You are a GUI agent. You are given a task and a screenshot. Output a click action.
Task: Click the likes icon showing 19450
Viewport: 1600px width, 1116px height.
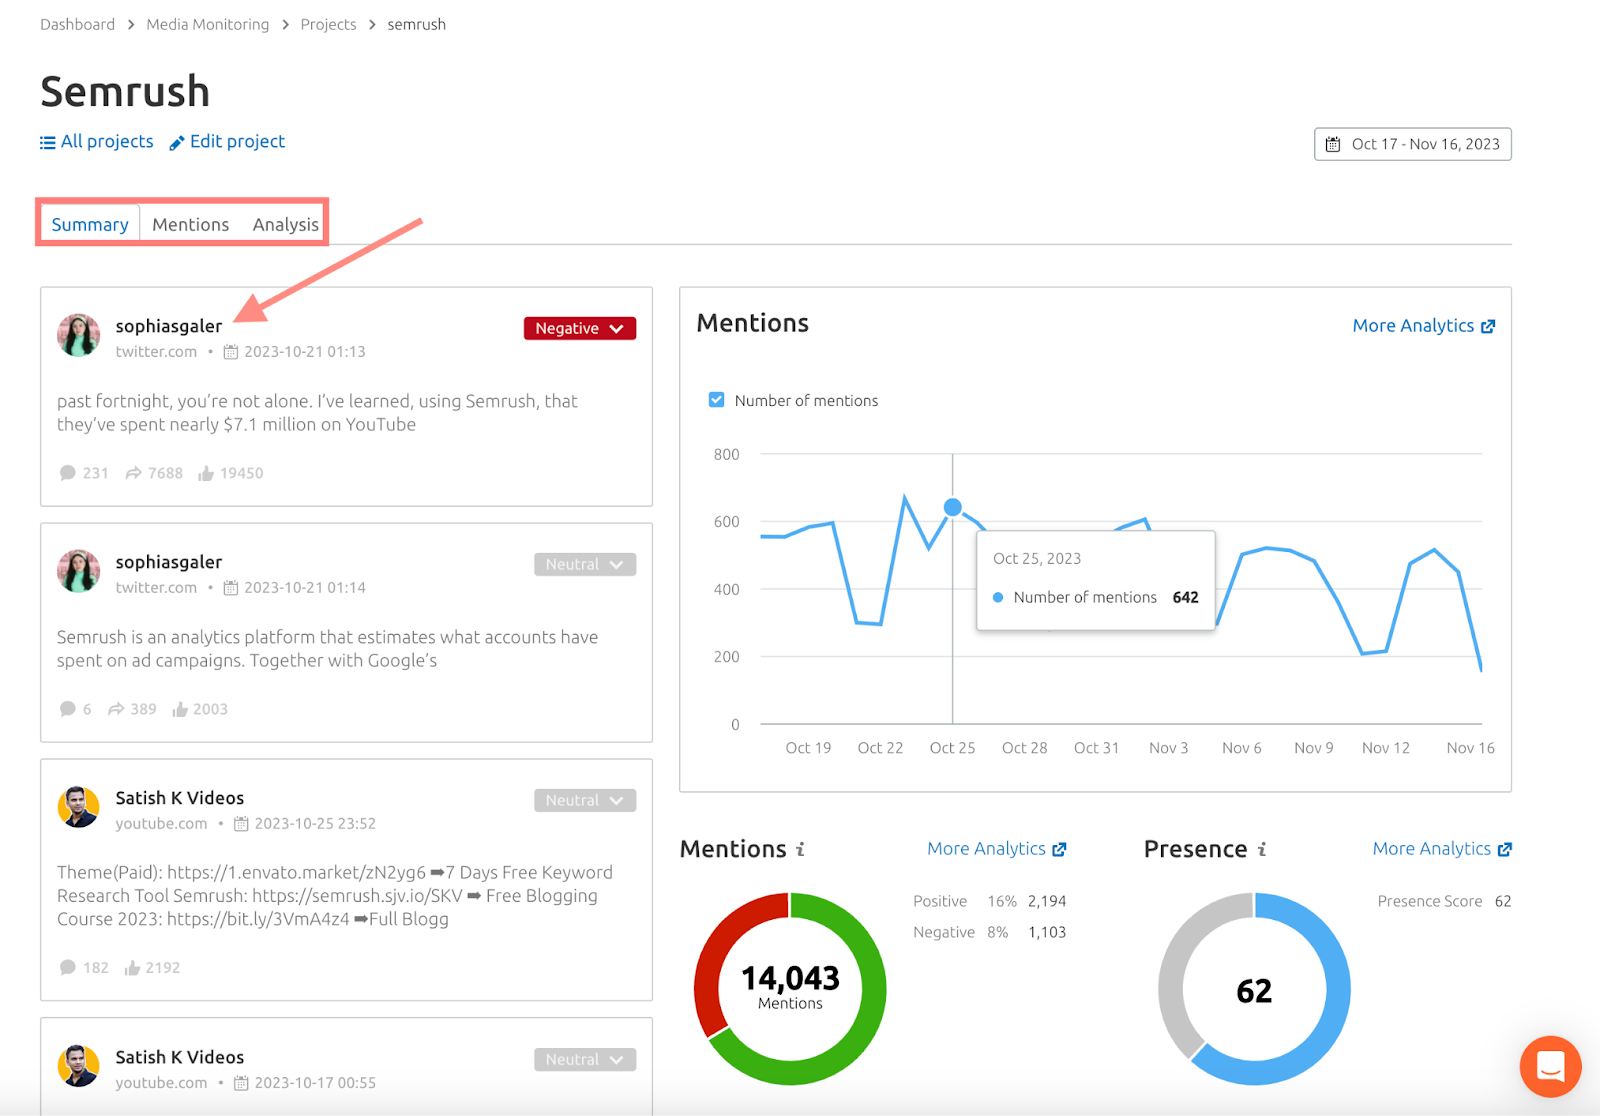coord(207,472)
